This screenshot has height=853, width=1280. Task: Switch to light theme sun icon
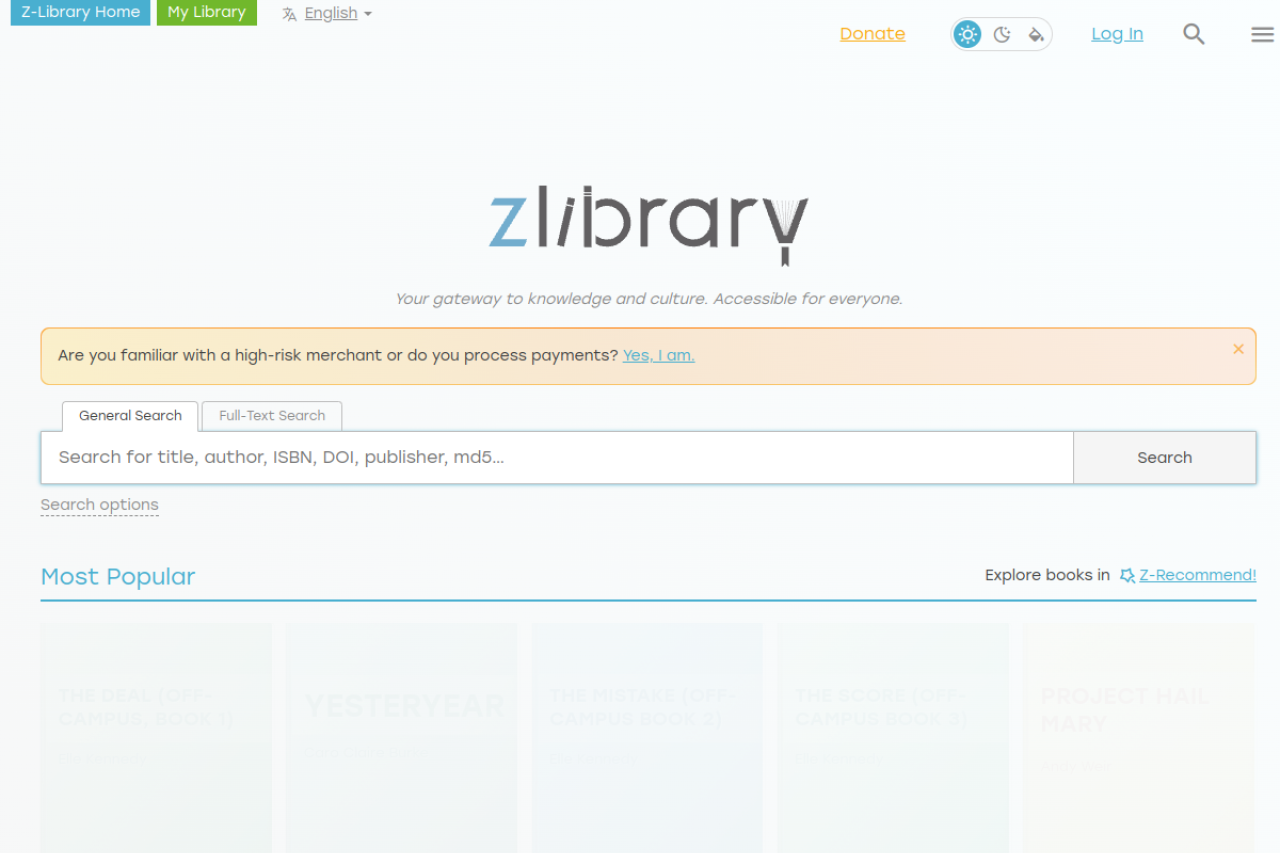pos(967,34)
